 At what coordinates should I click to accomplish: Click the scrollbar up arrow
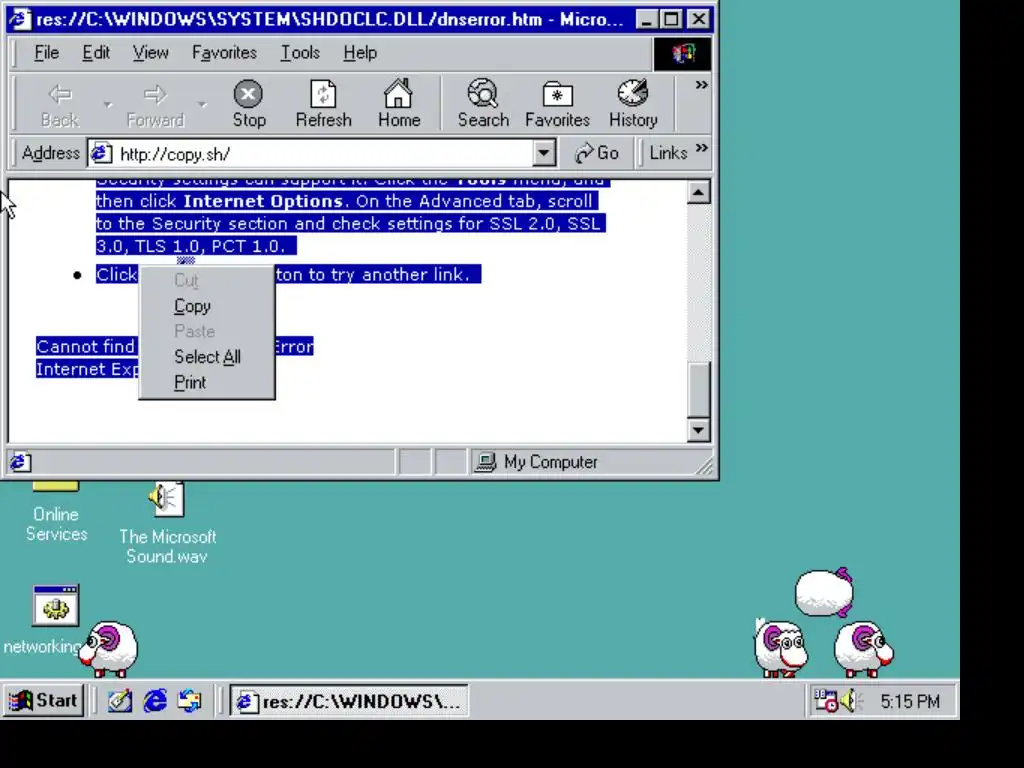(699, 193)
